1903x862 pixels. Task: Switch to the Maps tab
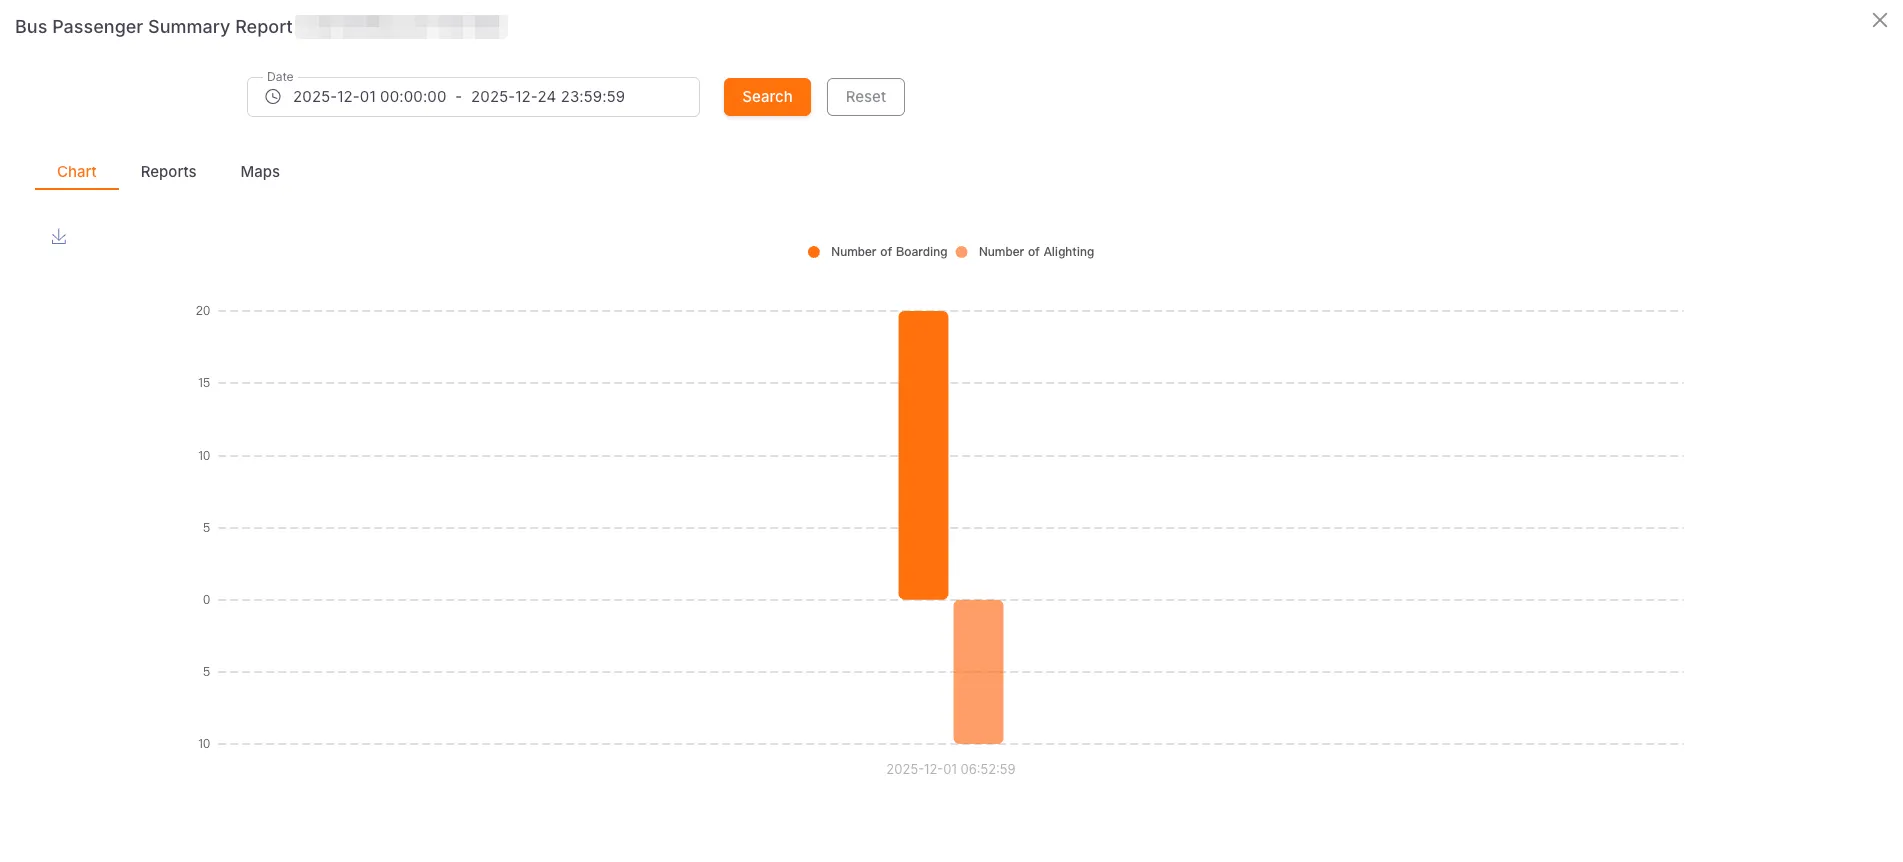coord(259,171)
